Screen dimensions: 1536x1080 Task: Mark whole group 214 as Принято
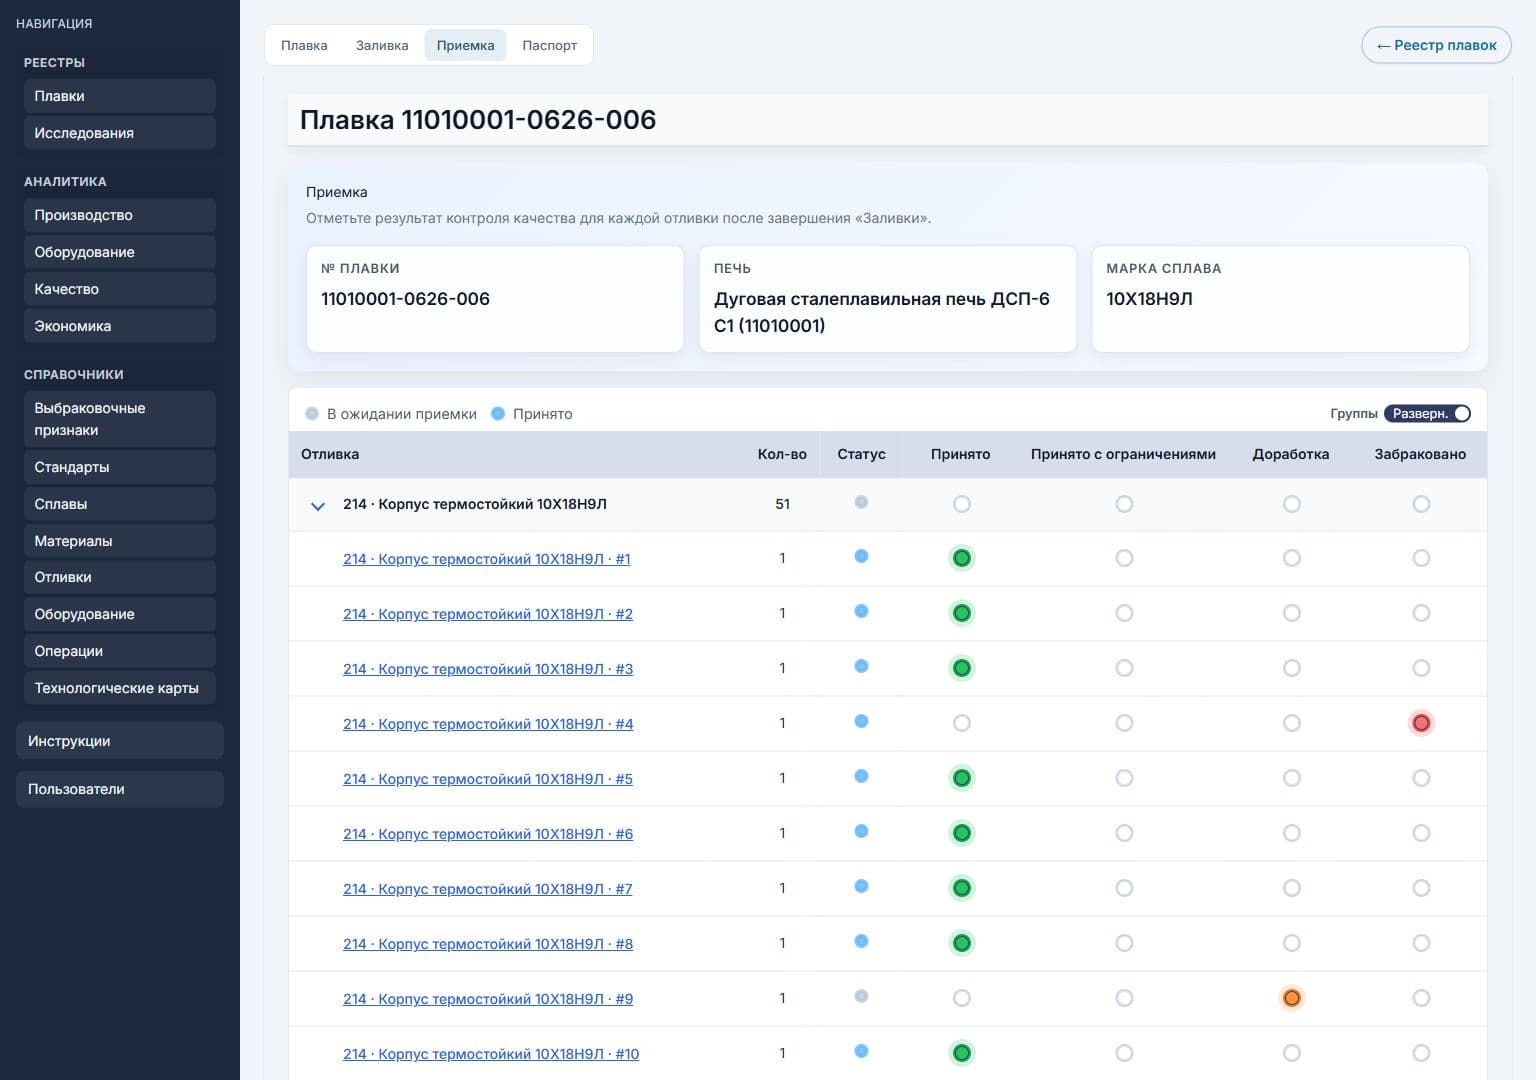[962, 504]
